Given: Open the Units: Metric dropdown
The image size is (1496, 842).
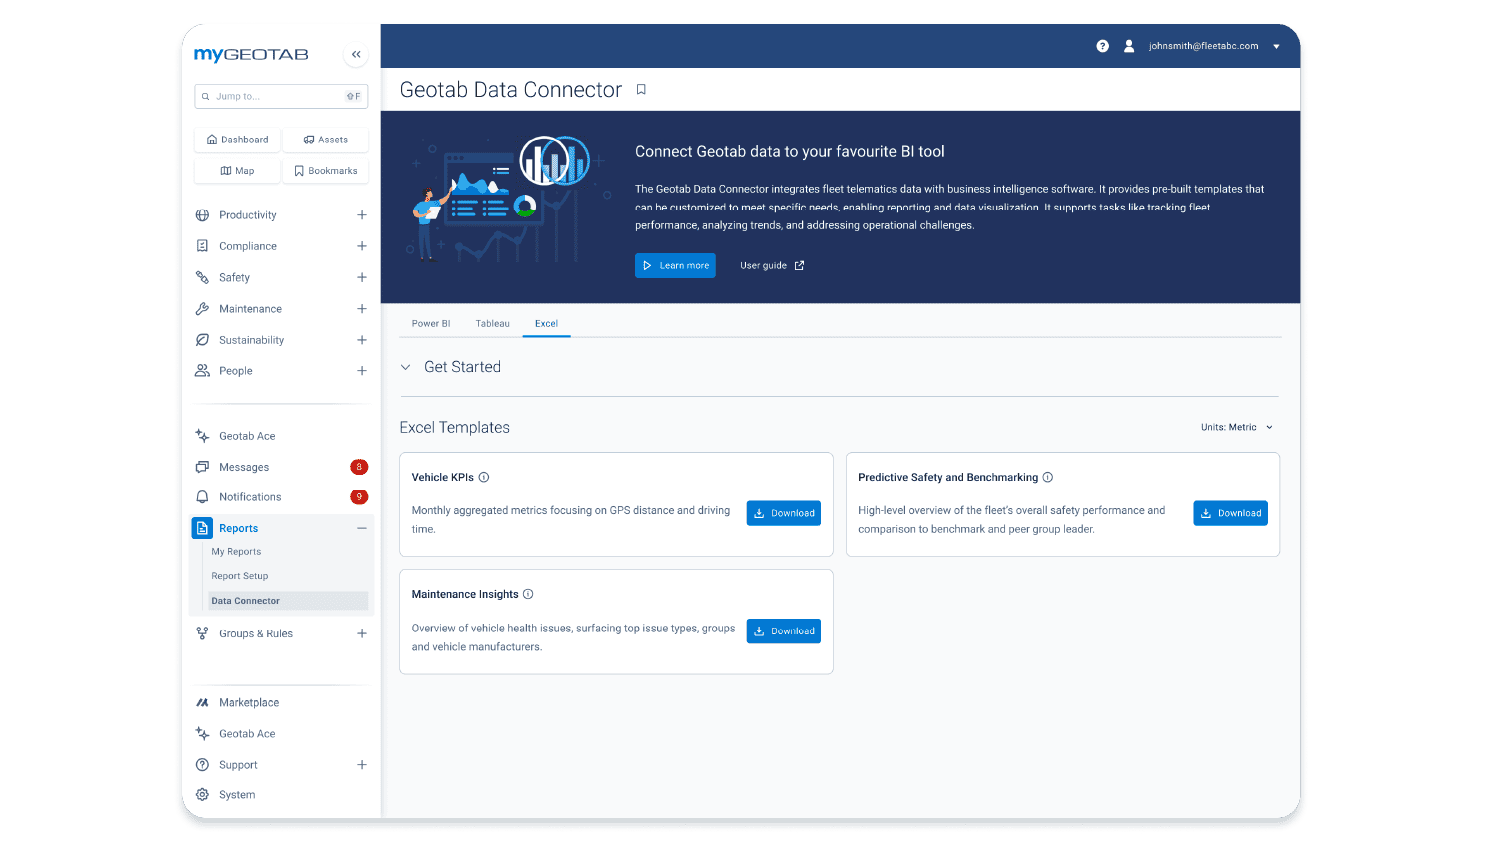Looking at the screenshot, I should (x=1237, y=427).
